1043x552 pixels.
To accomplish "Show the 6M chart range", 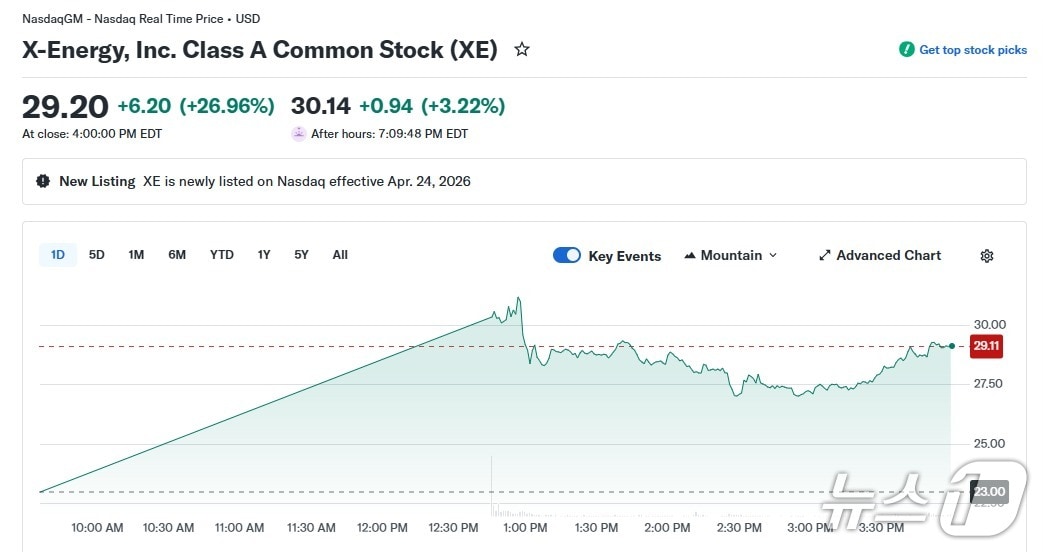I will pos(177,255).
